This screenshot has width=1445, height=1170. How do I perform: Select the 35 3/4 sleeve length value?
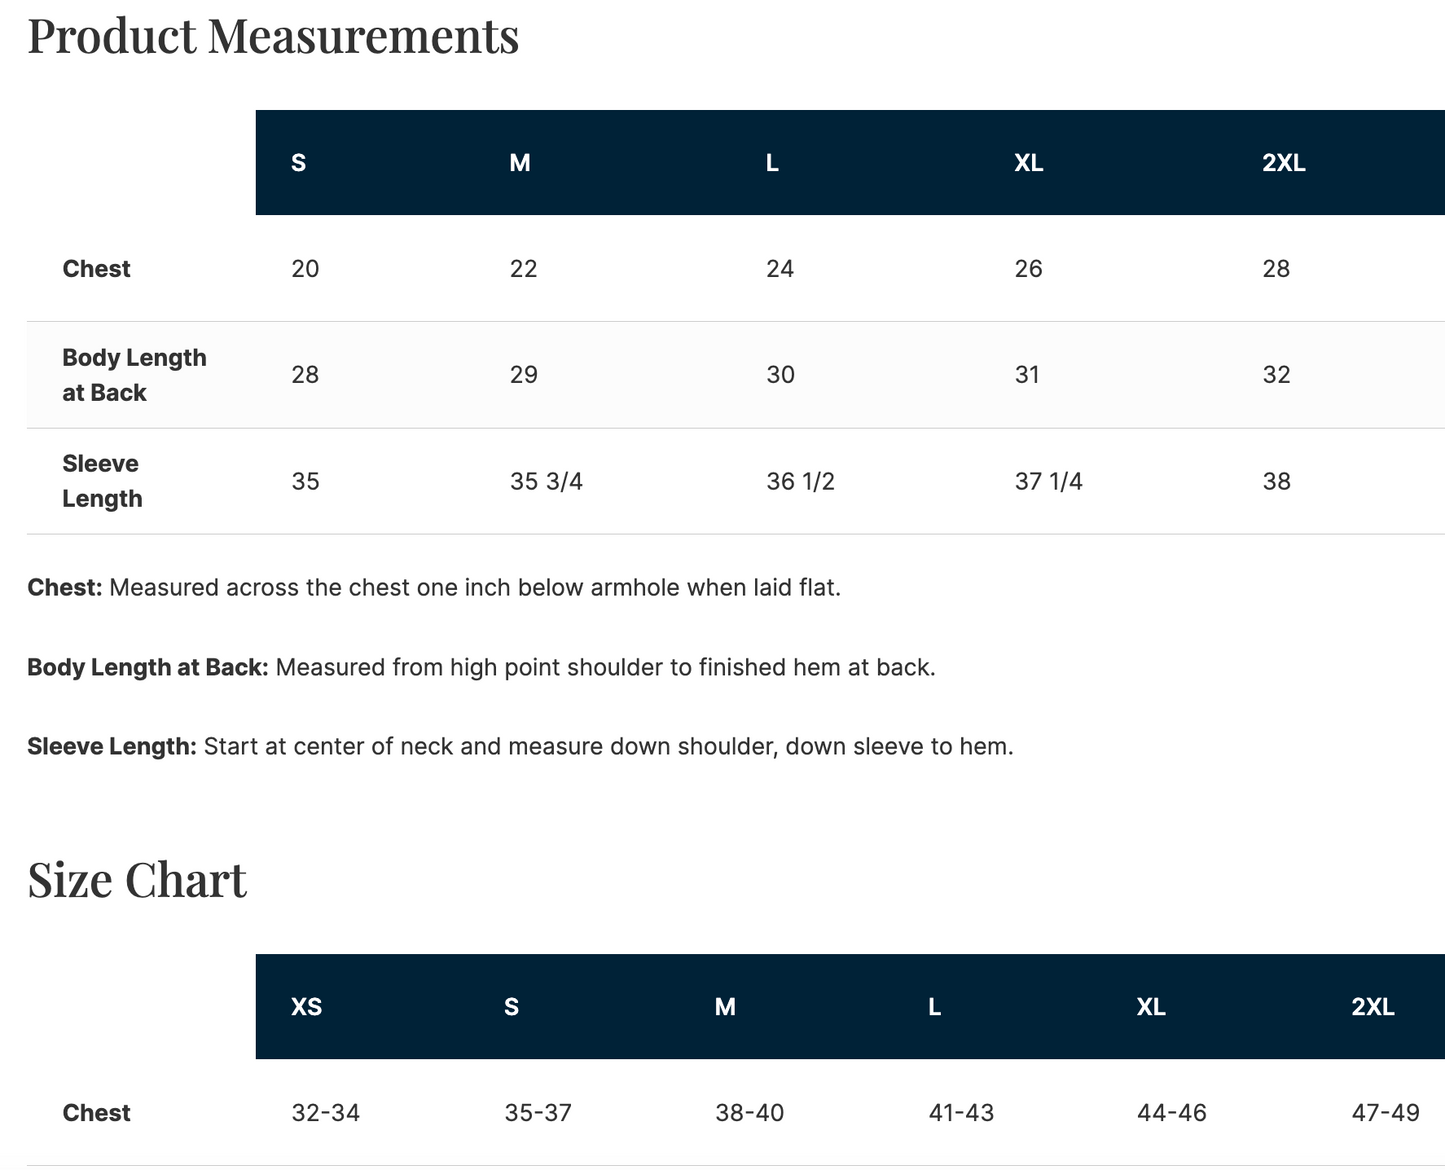pyautogui.click(x=546, y=482)
